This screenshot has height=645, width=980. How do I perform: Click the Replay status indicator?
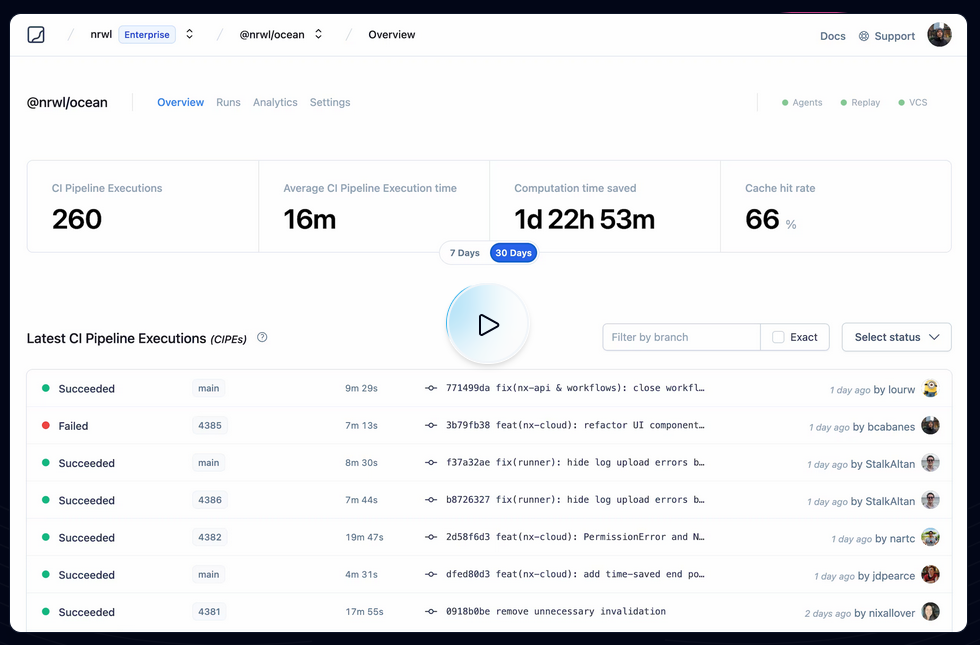click(861, 102)
